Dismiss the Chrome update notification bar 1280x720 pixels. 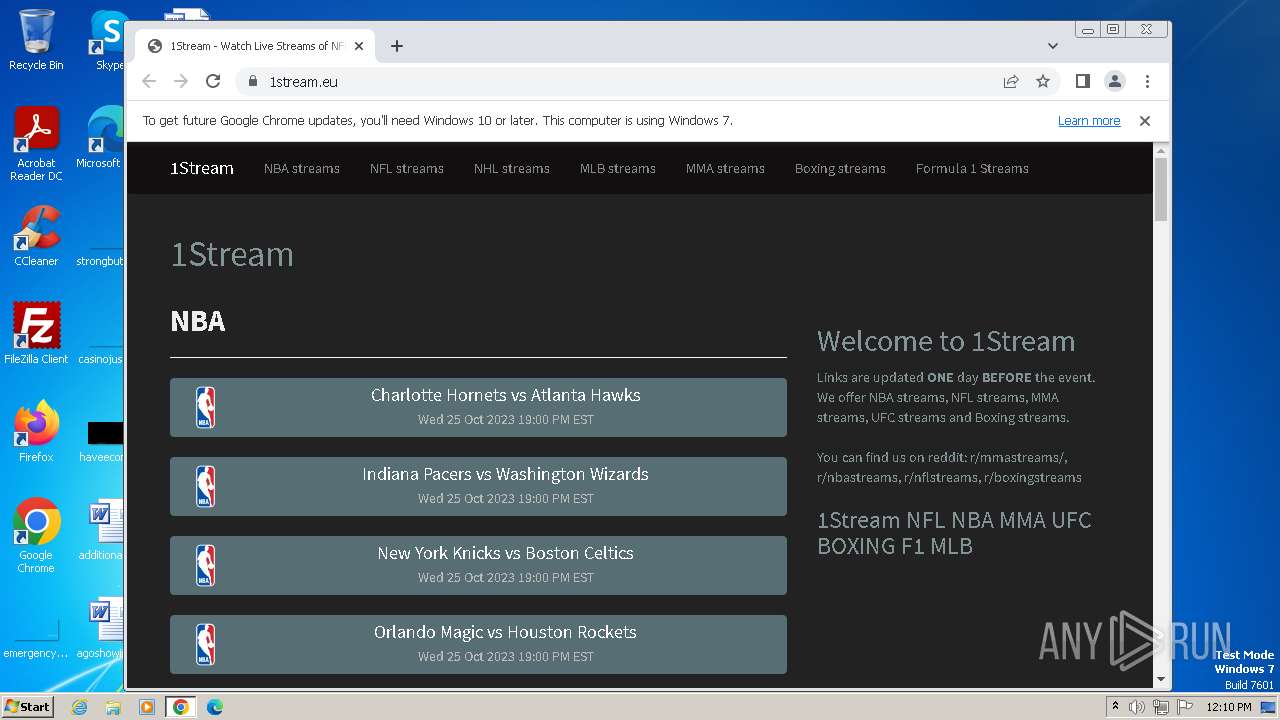(1145, 121)
